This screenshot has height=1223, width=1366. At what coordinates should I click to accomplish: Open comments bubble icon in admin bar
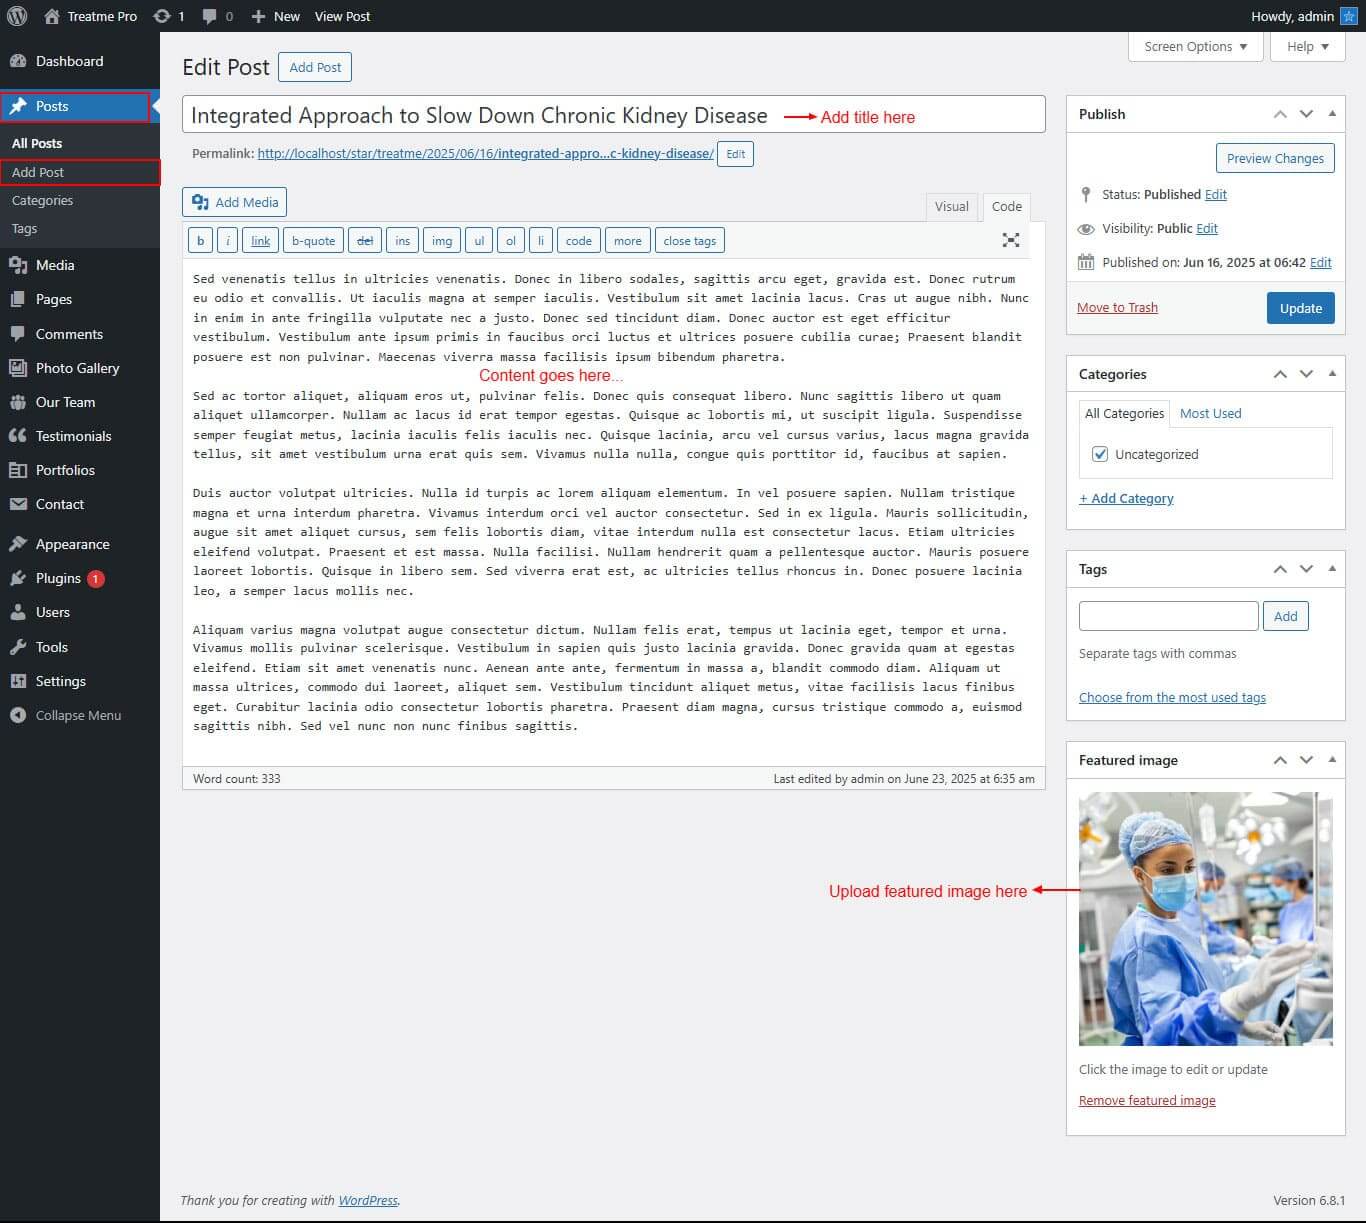point(210,16)
